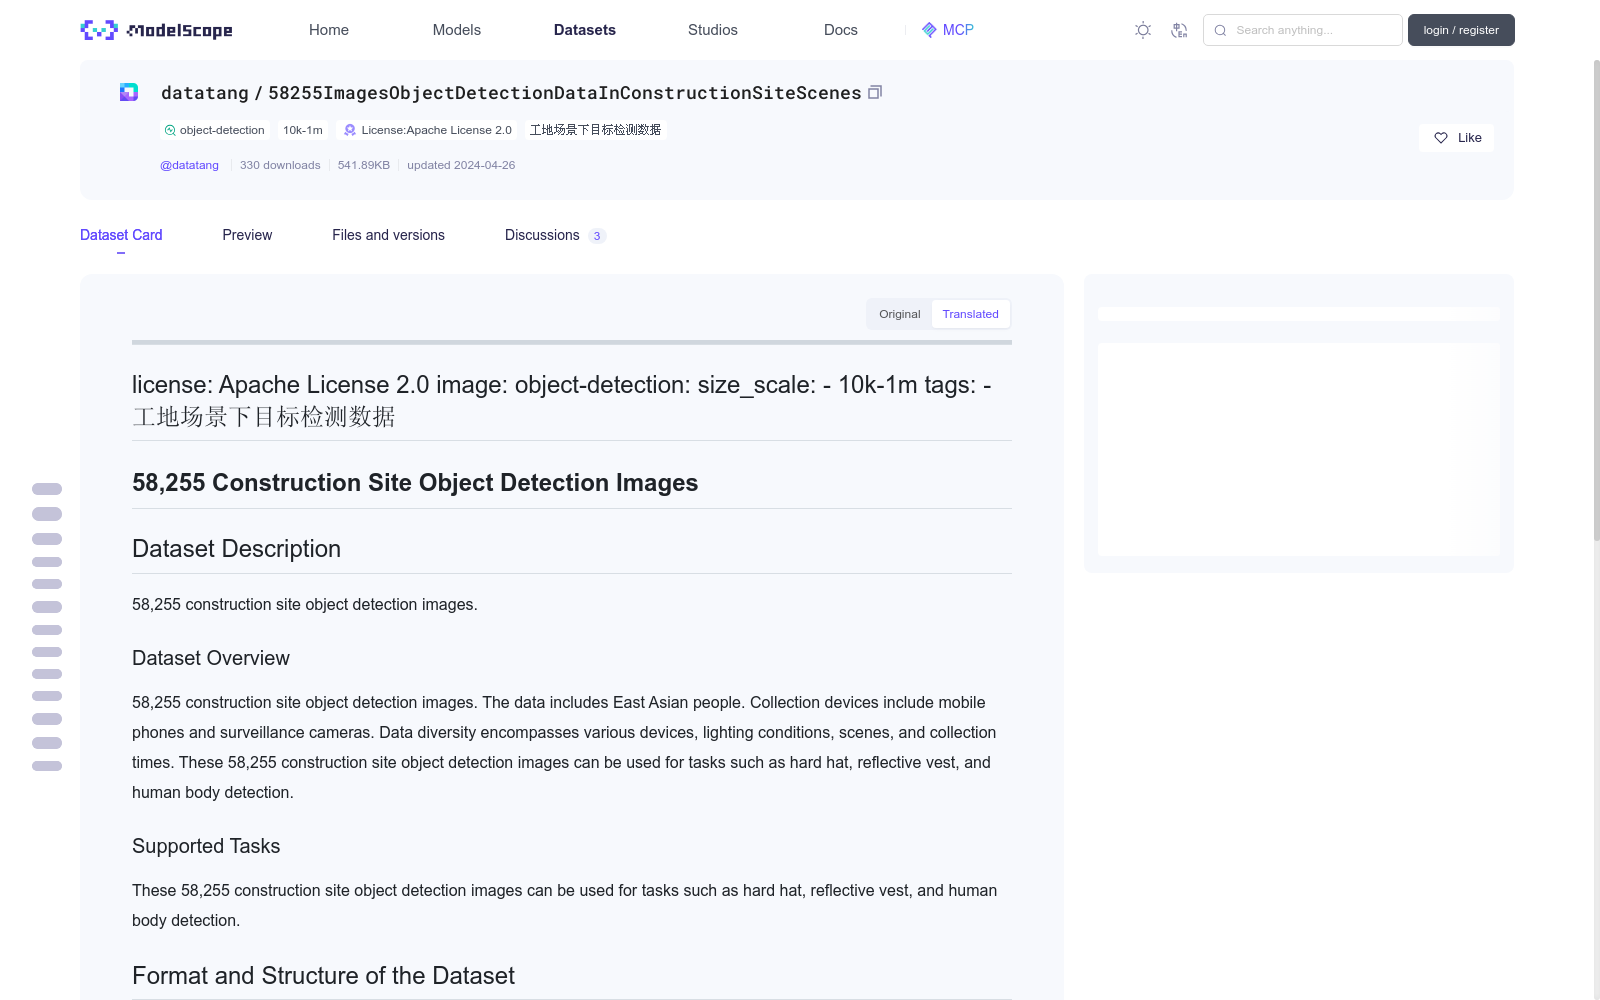
Task: Open the Models menu
Action: pyautogui.click(x=457, y=30)
